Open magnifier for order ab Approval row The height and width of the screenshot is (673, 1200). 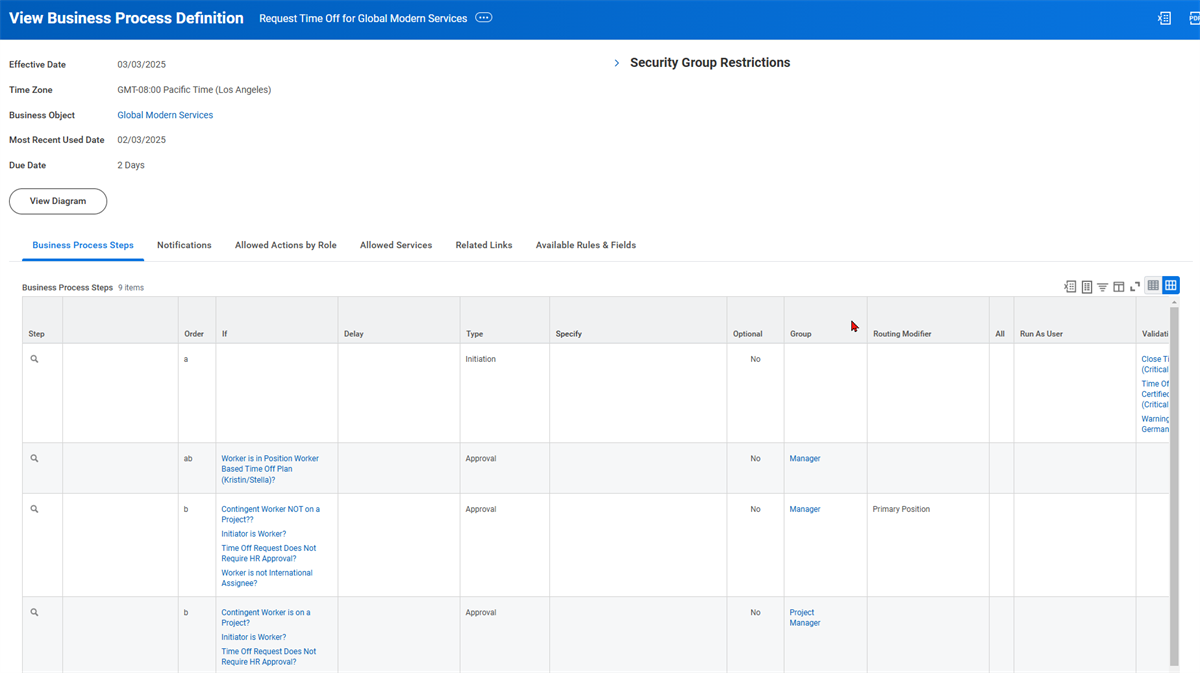[x=34, y=459]
